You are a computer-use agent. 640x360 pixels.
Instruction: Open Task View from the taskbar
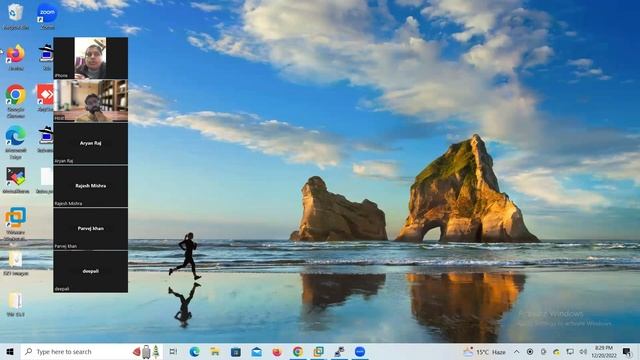[173, 352]
